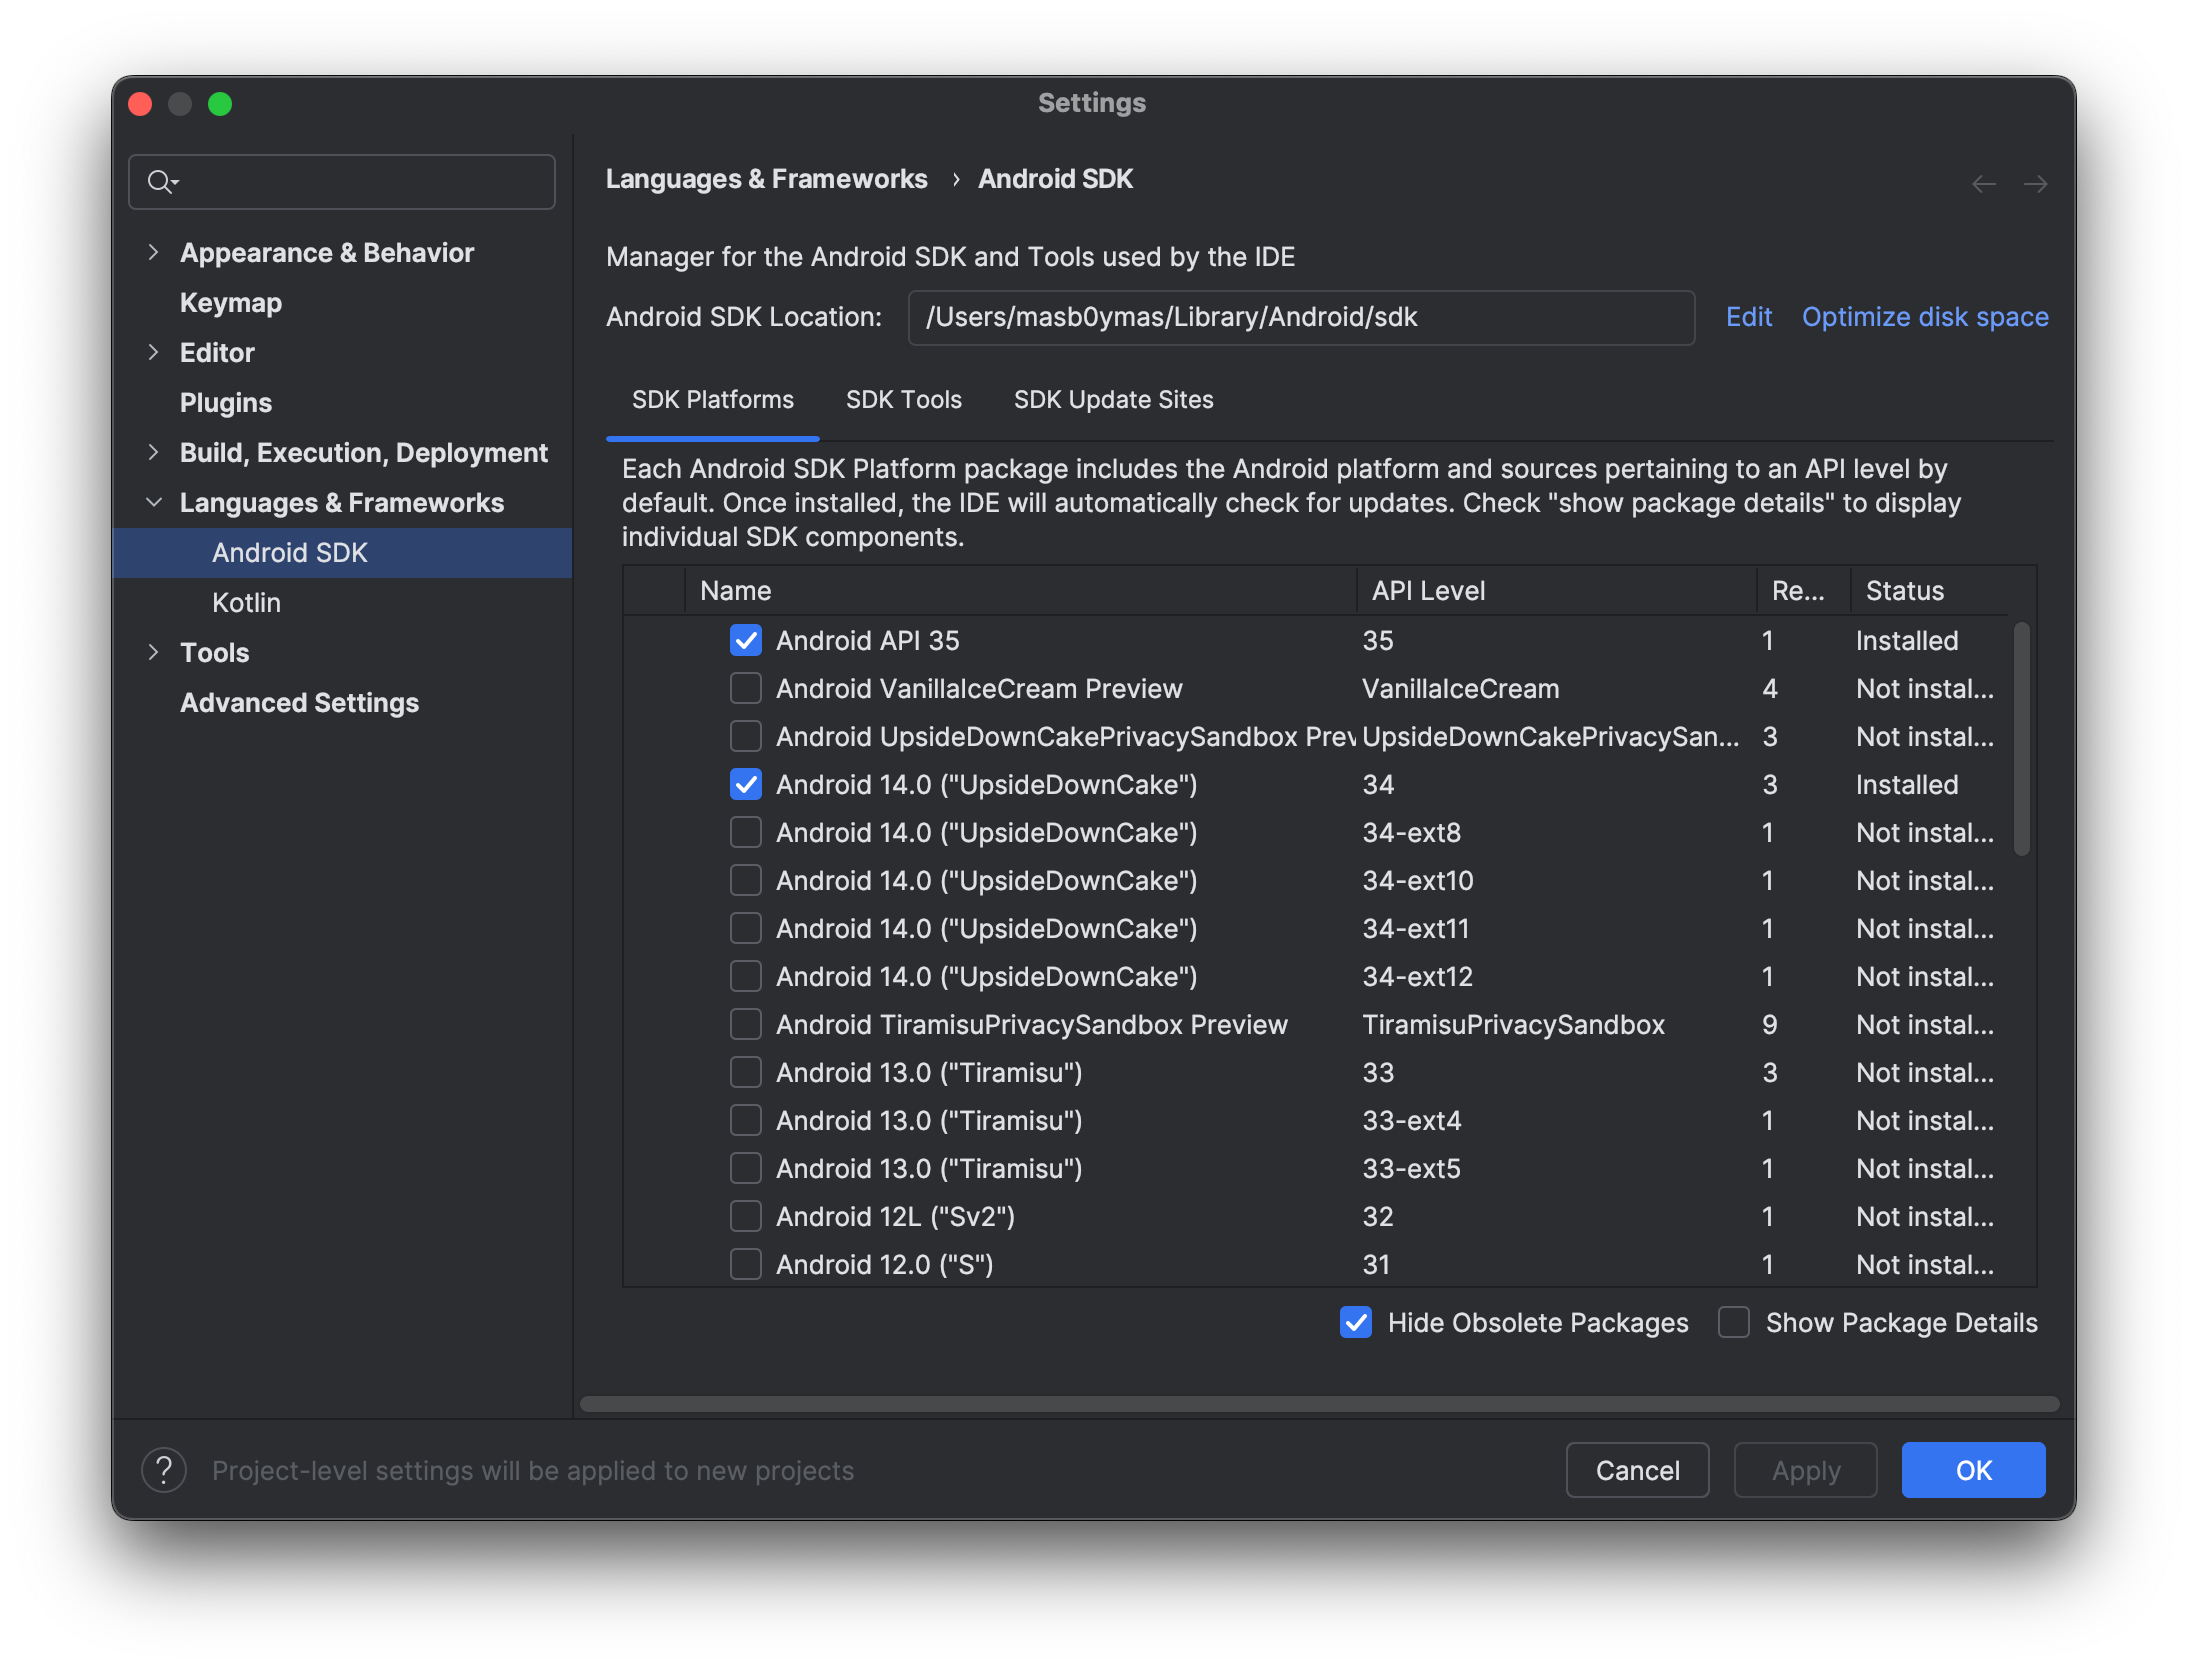Switch to the SDK Tools tab
2188x1668 pixels.
pyautogui.click(x=902, y=399)
